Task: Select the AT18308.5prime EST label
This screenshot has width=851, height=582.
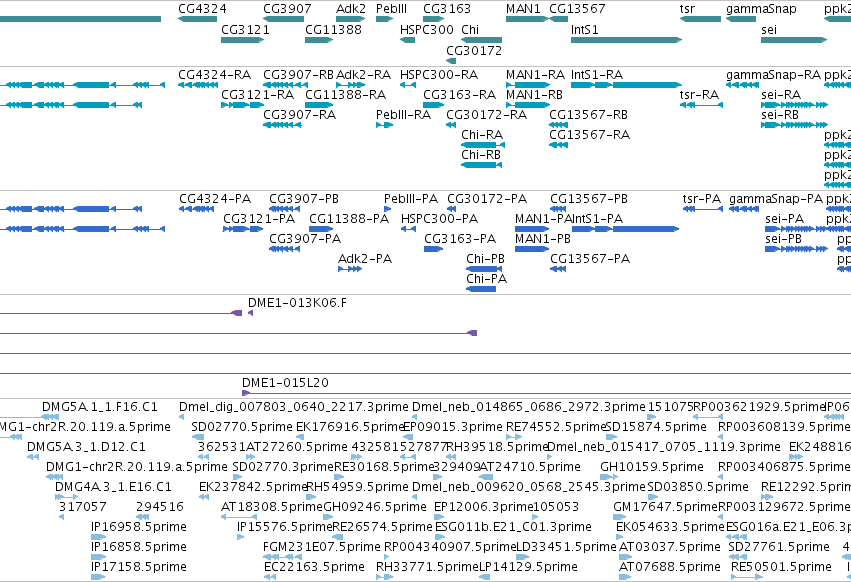Action: pos(272,507)
